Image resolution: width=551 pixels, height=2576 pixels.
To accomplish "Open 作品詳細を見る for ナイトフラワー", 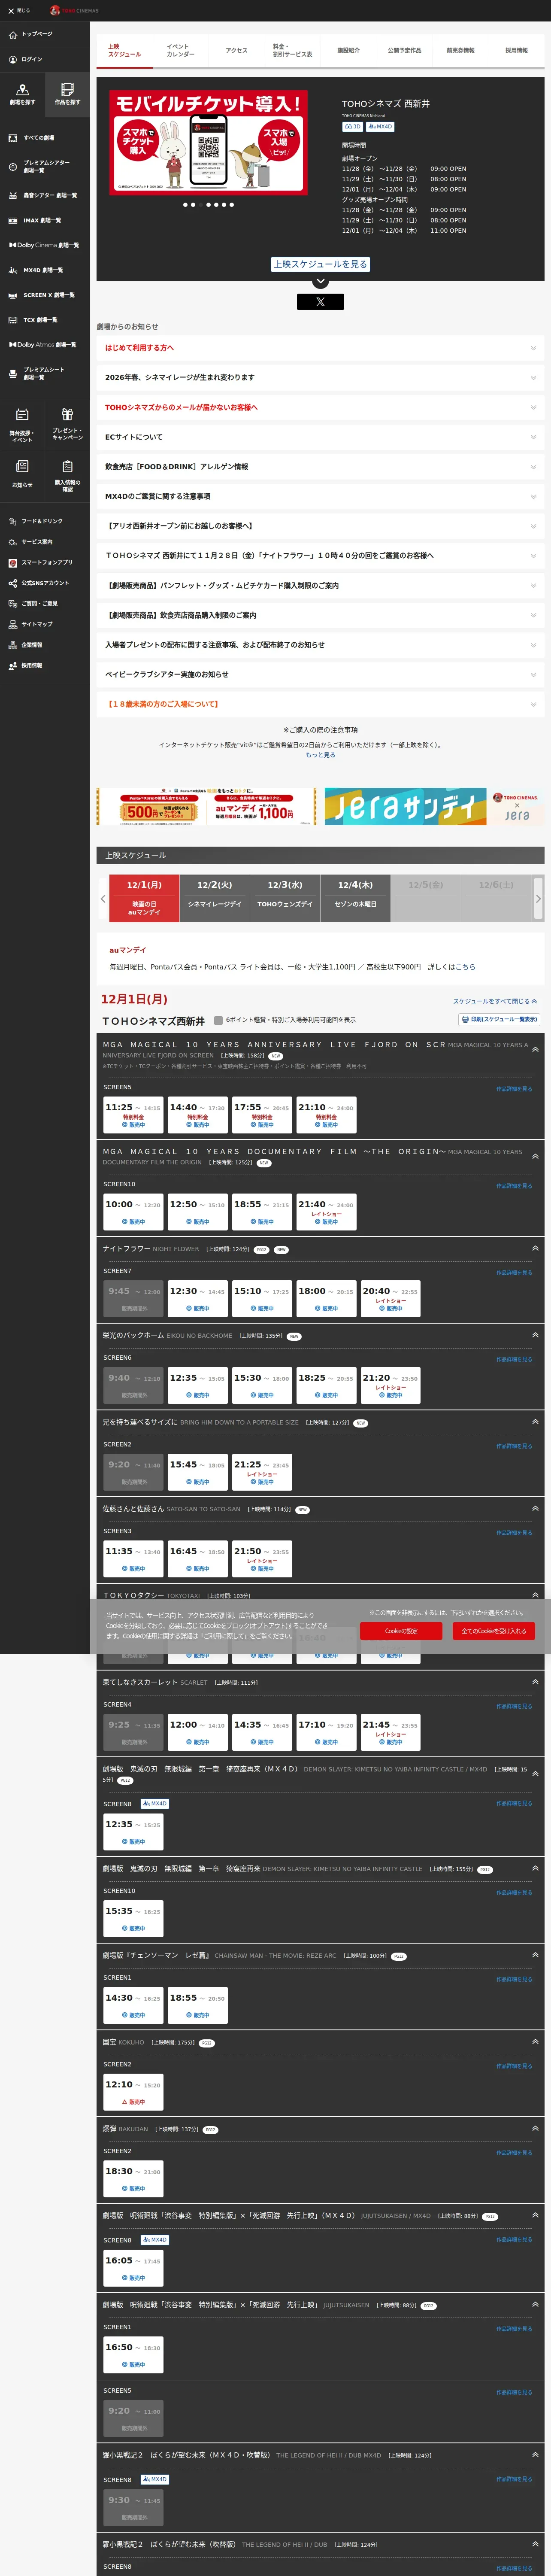I will (x=514, y=1273).
